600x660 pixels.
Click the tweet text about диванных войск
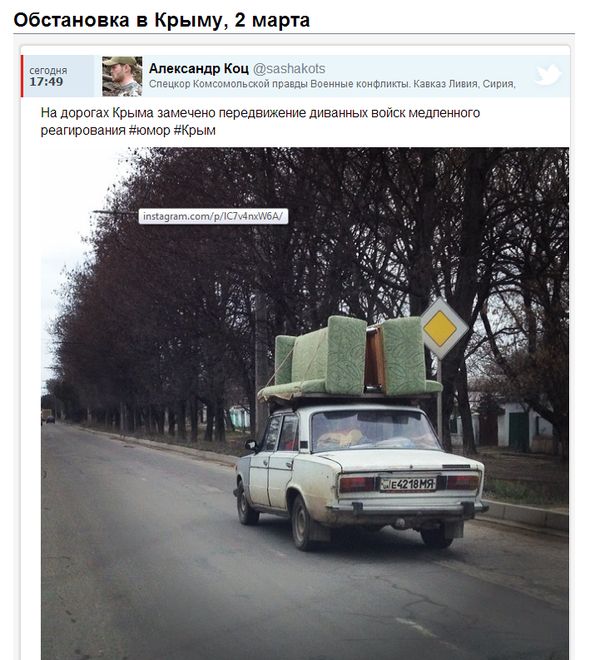pyautogui.click(x=260, y=122)
